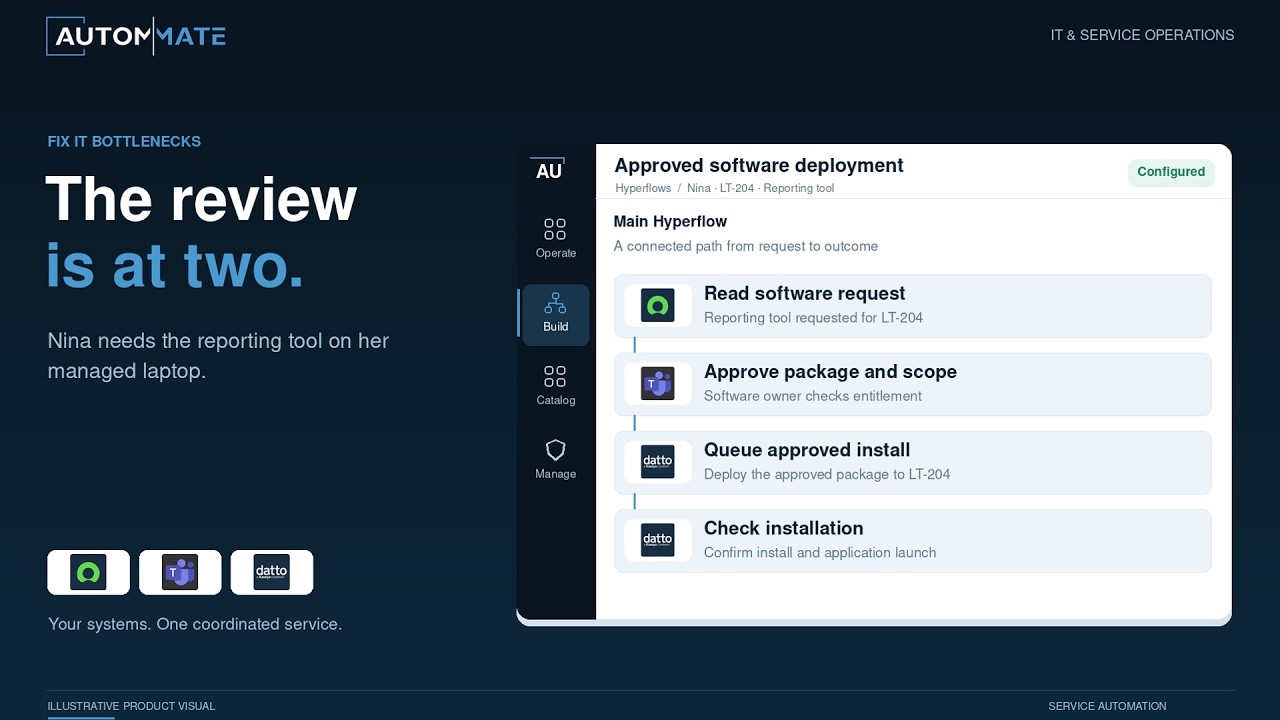Click the Teams icon on Approve package and scope

click(x=658, y=384)
